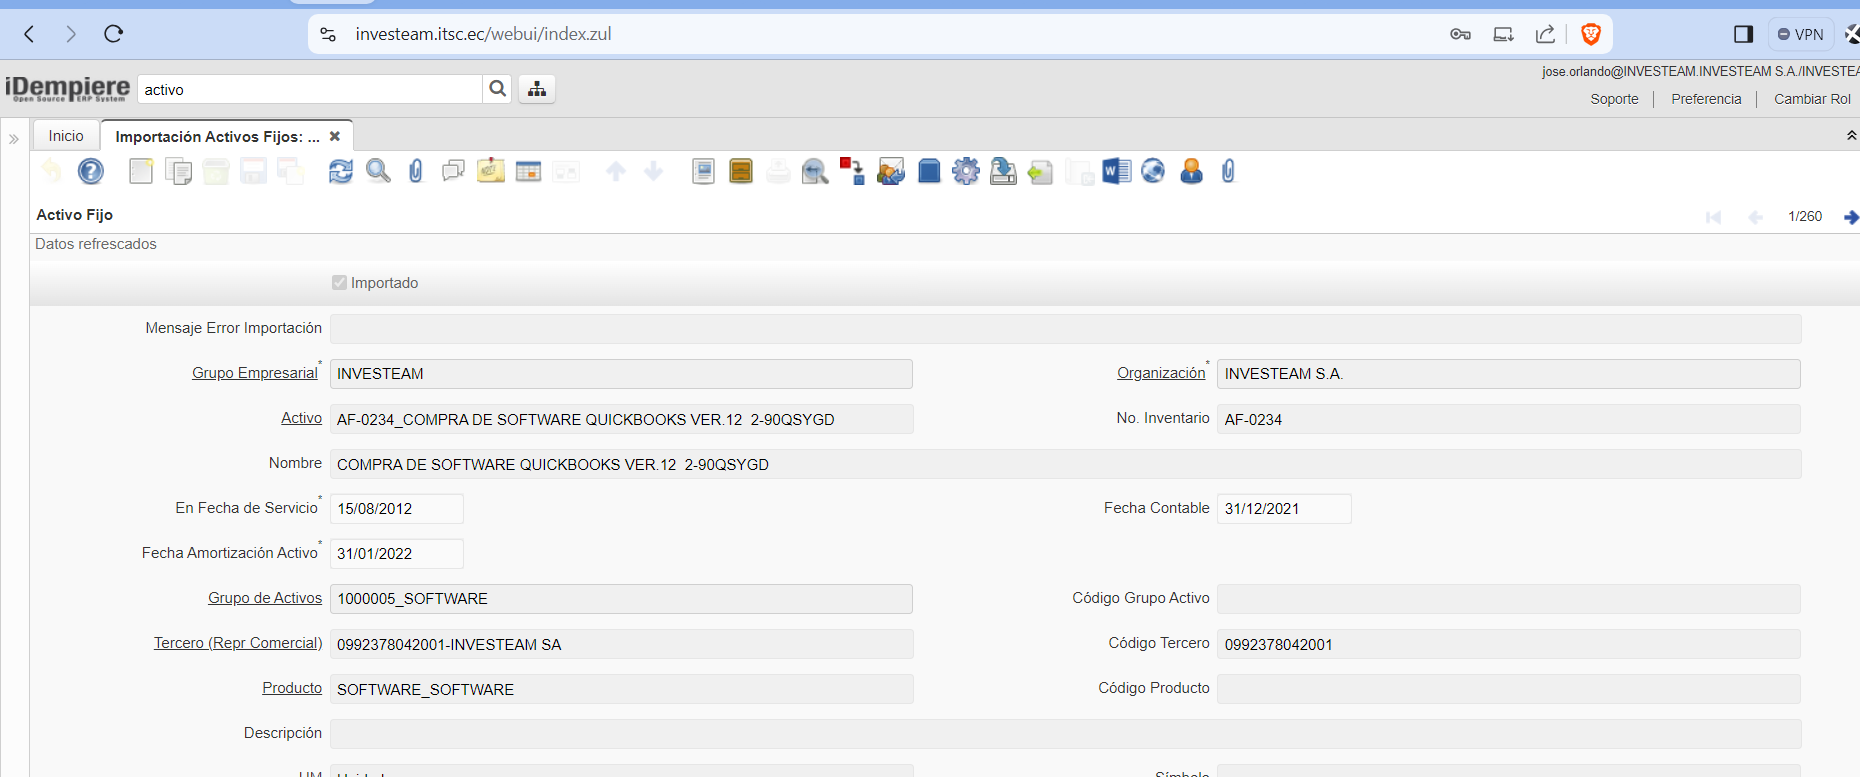Click the En Fecha de Servicio date field

(x=396, y=509)
